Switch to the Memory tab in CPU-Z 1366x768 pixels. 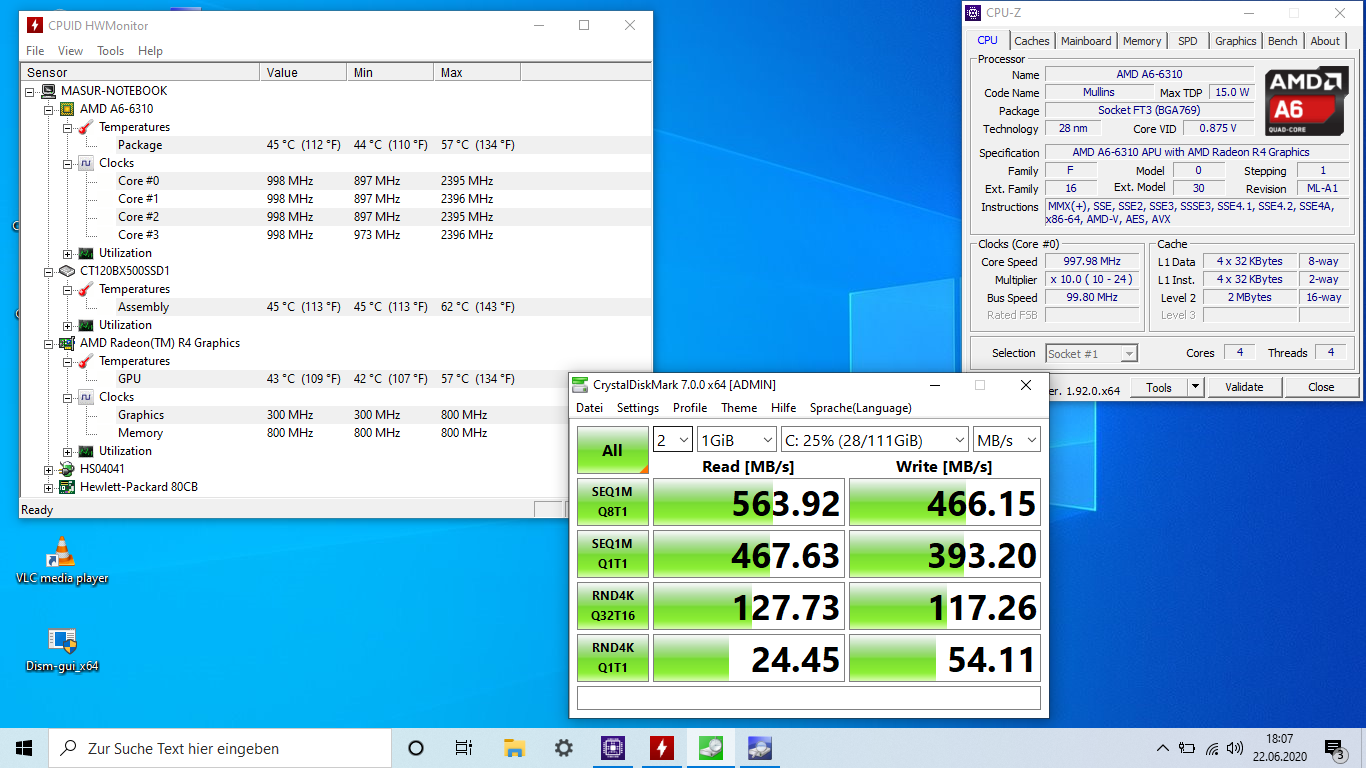pos(1142,41)
